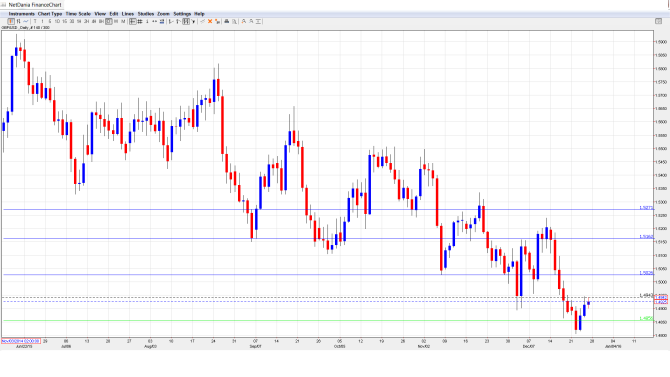Screen dimensions: 670x377
Task: Open the Help menu
Action: pos(199,14)
